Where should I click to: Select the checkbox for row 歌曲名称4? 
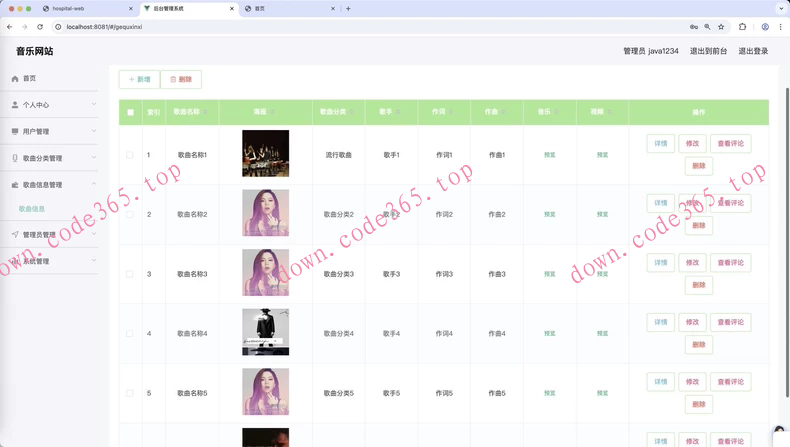coord(130,333)
